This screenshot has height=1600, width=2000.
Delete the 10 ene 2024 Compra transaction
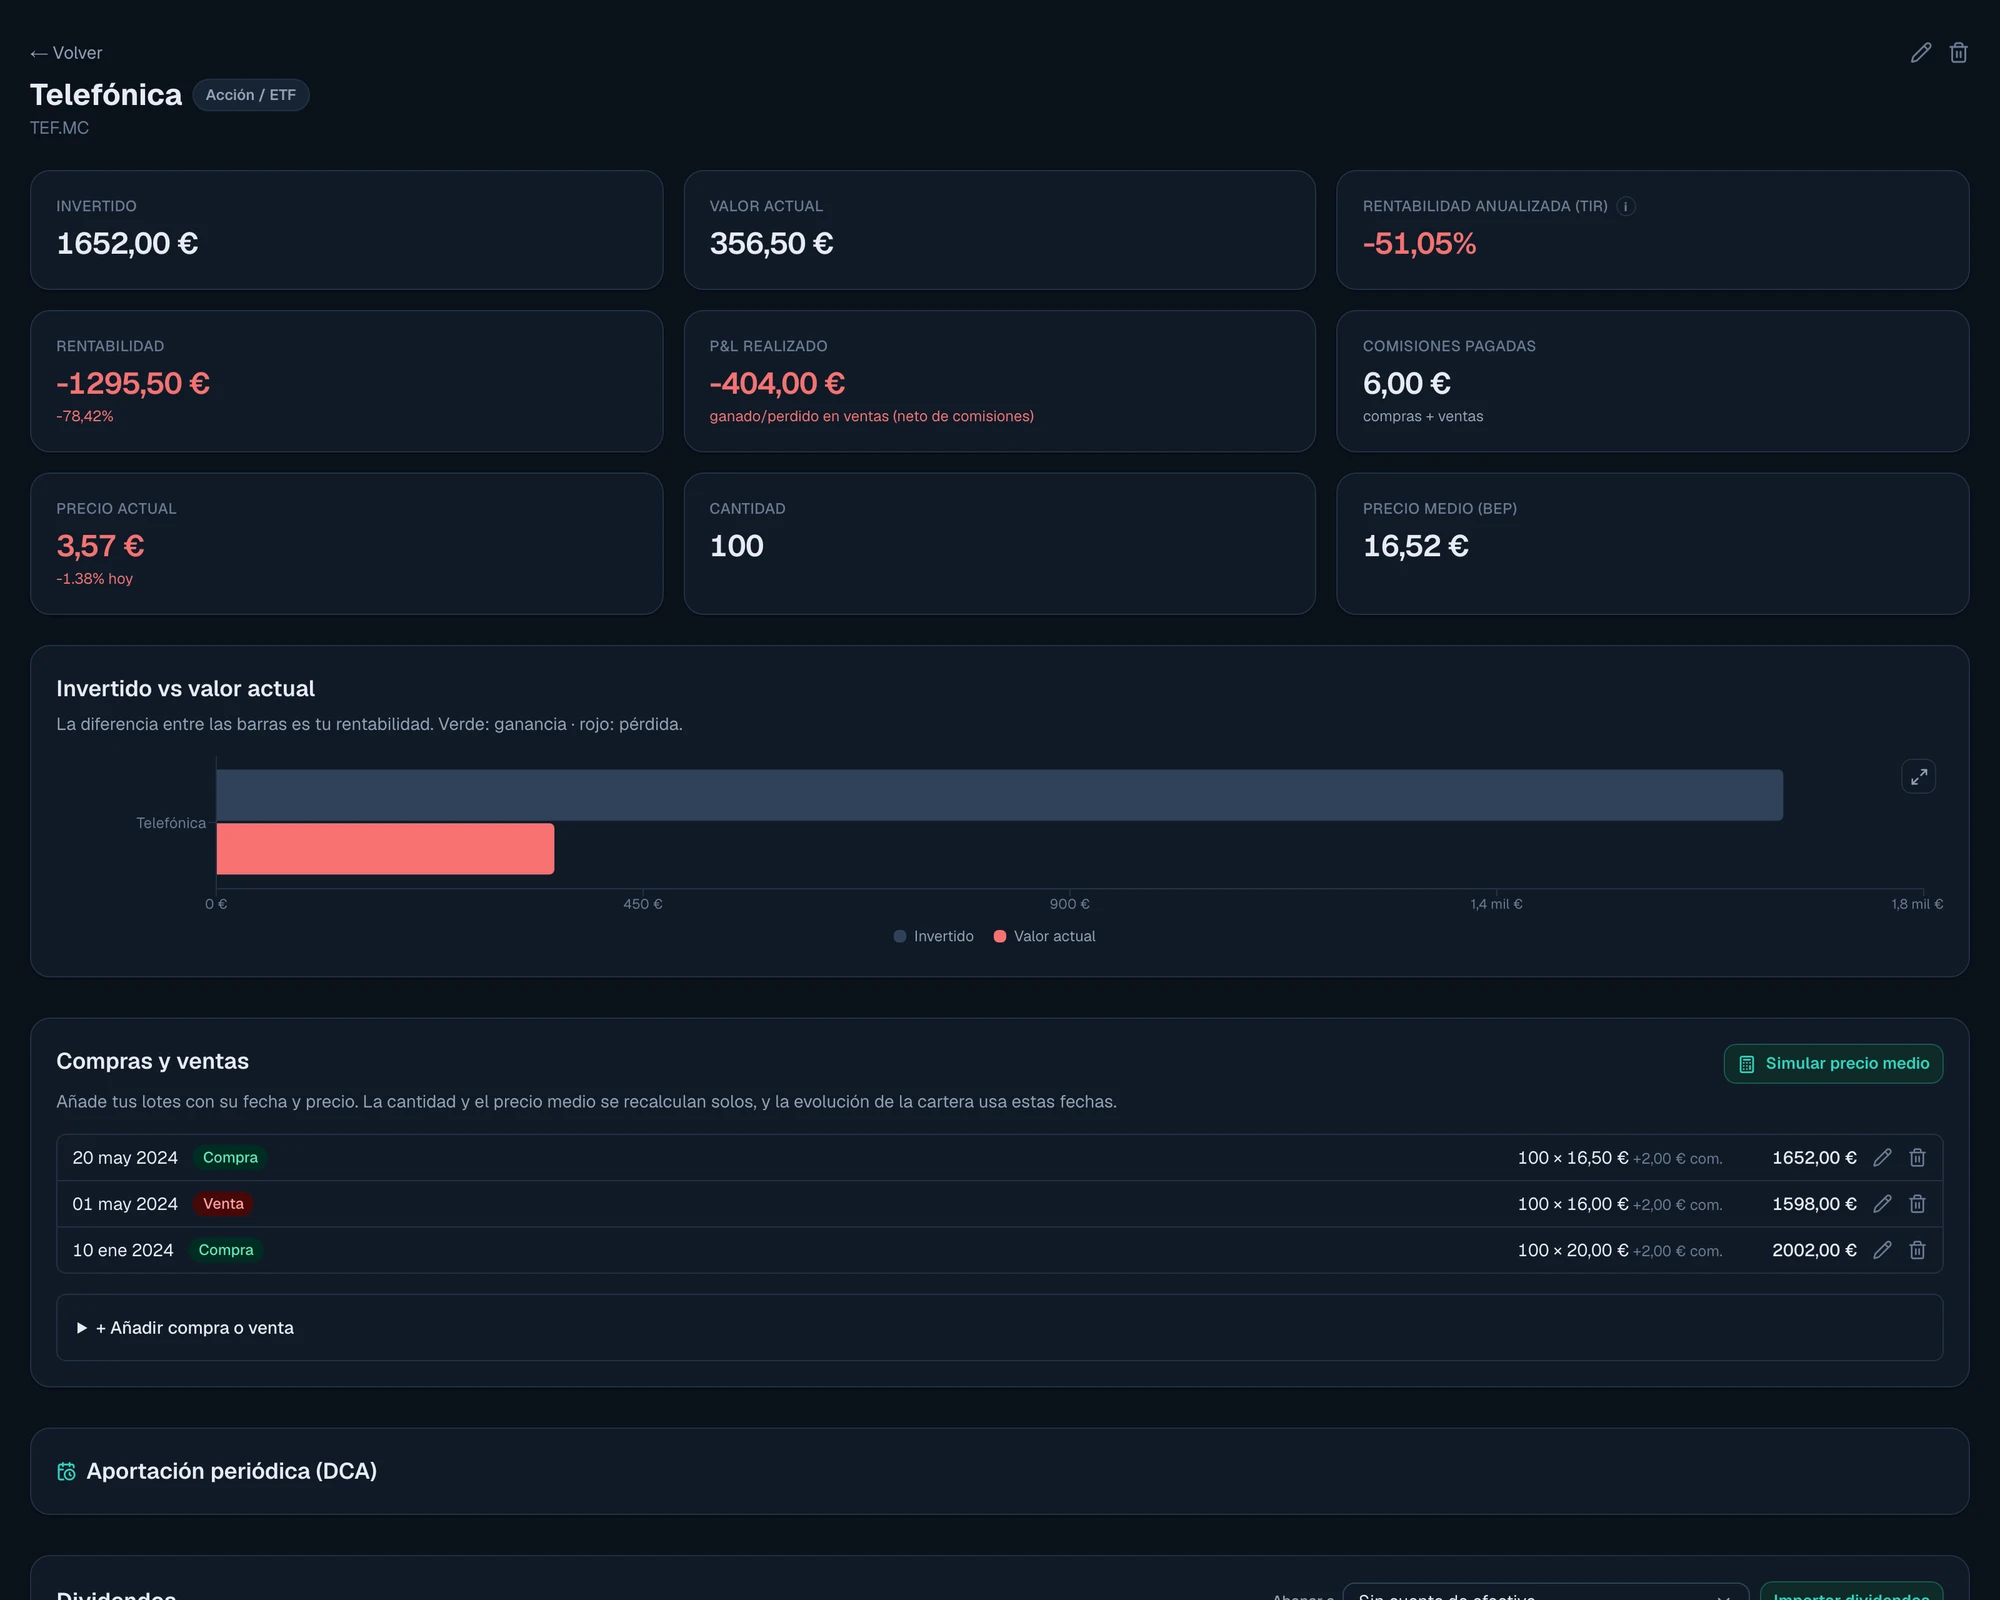click(1917, 1250)
